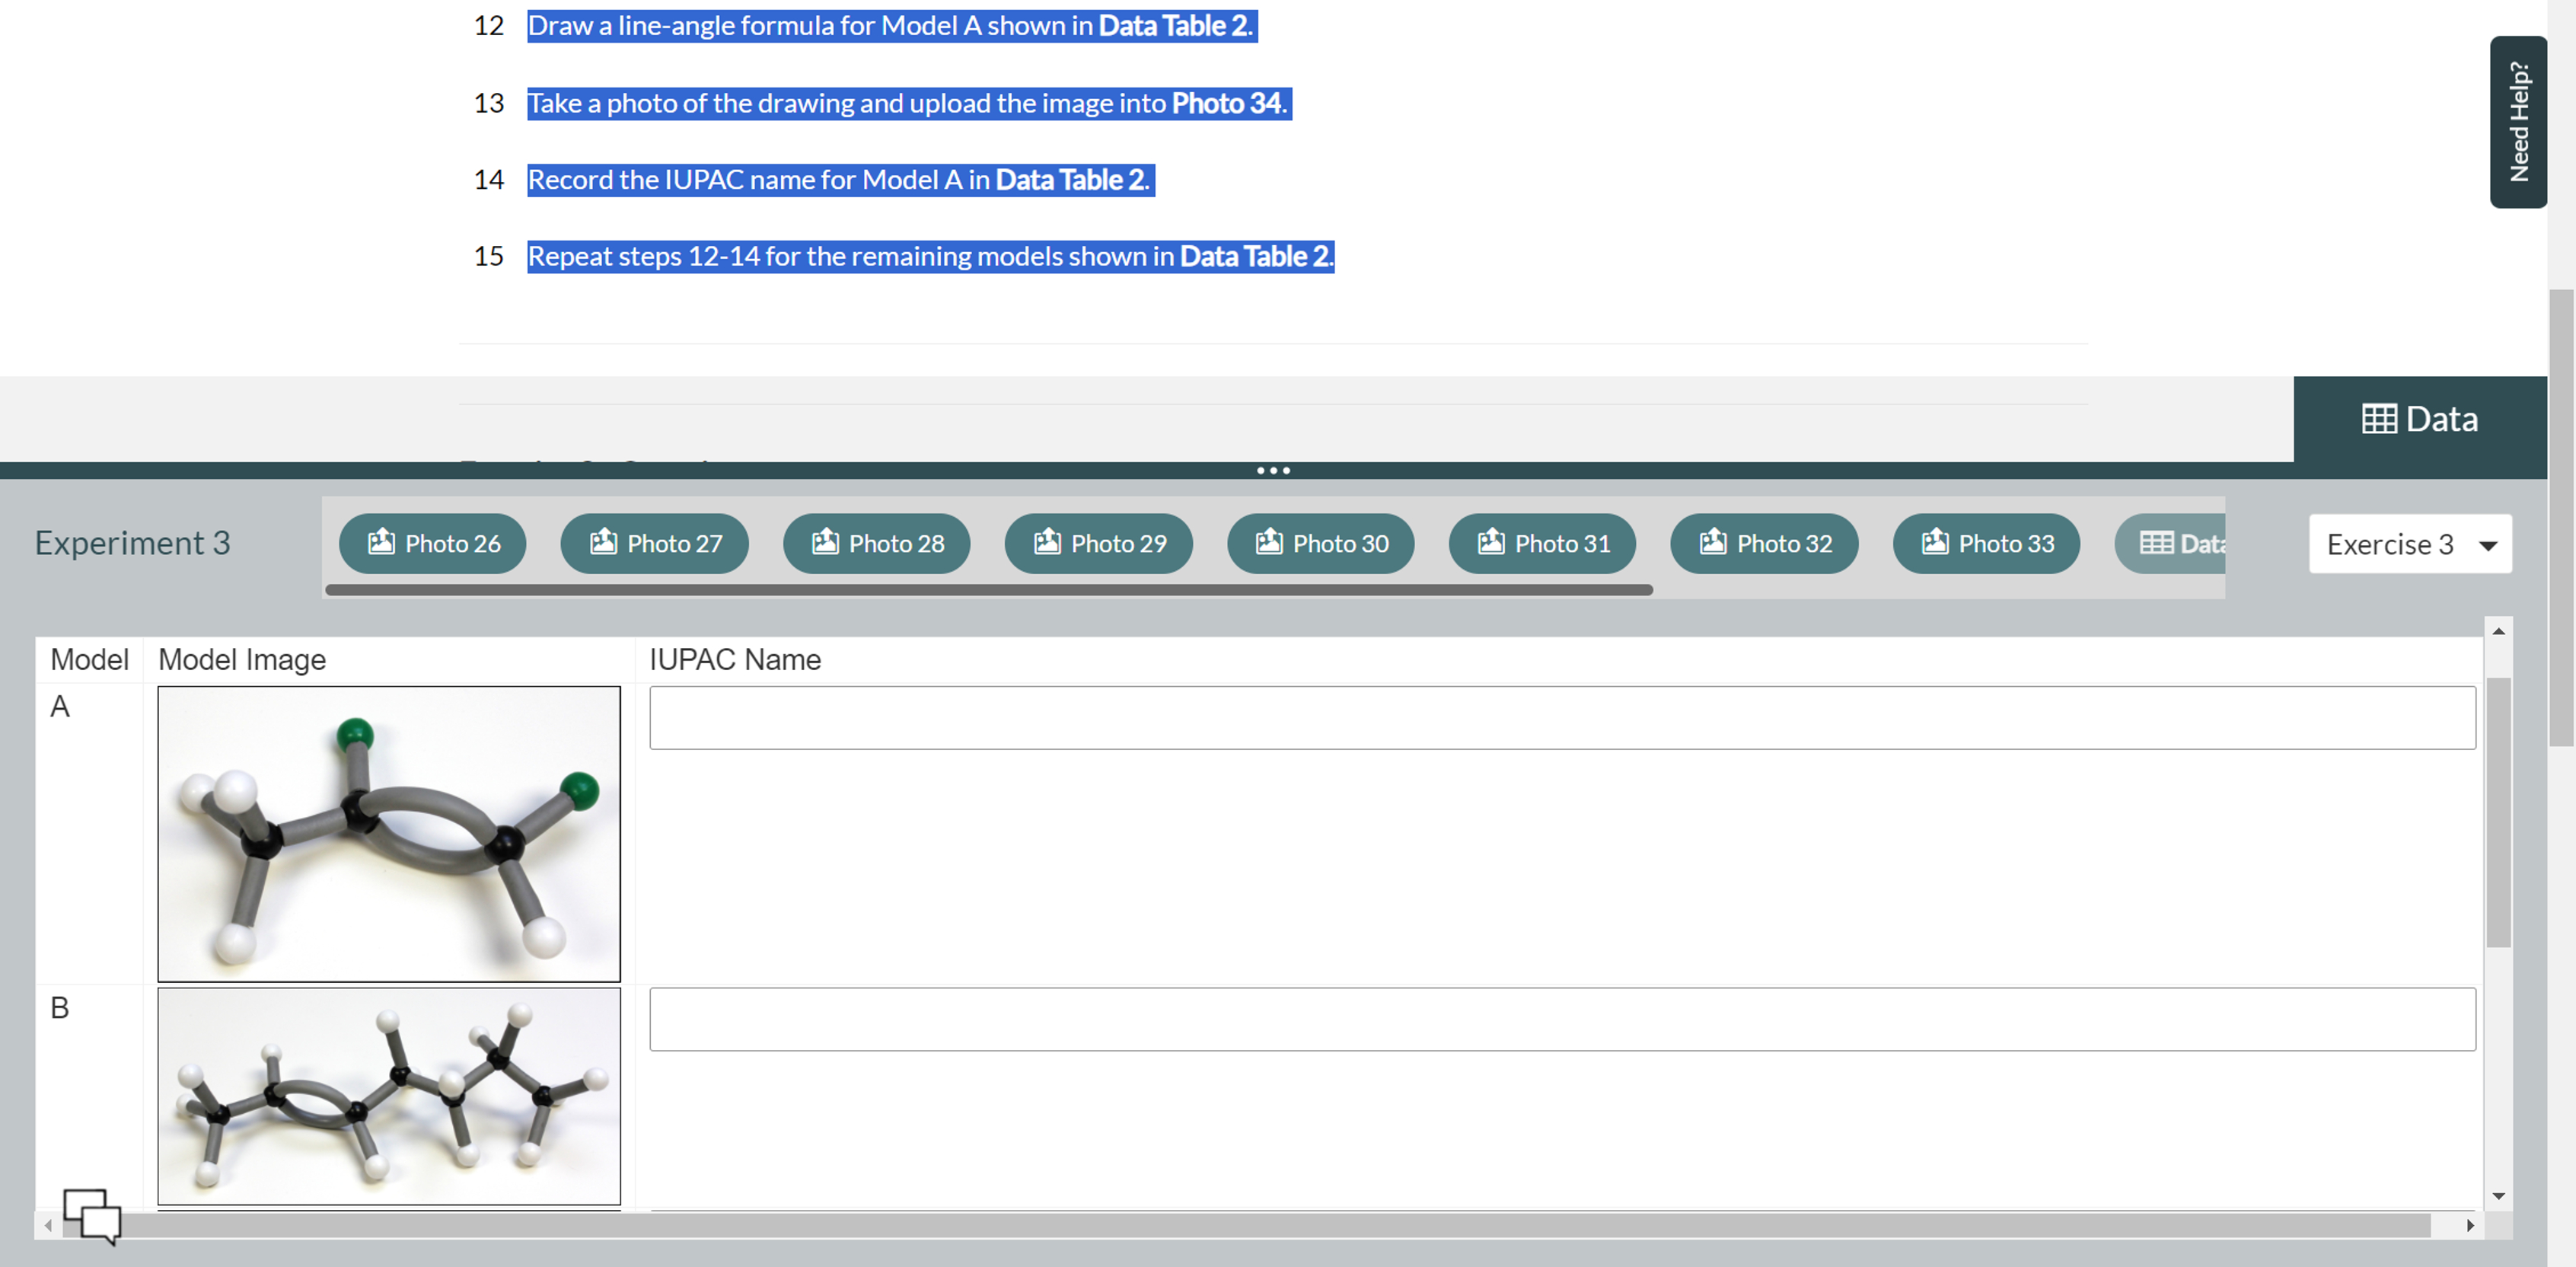
Task: Expand the panel divider ellipsis handle
Action: [1272, 470]
